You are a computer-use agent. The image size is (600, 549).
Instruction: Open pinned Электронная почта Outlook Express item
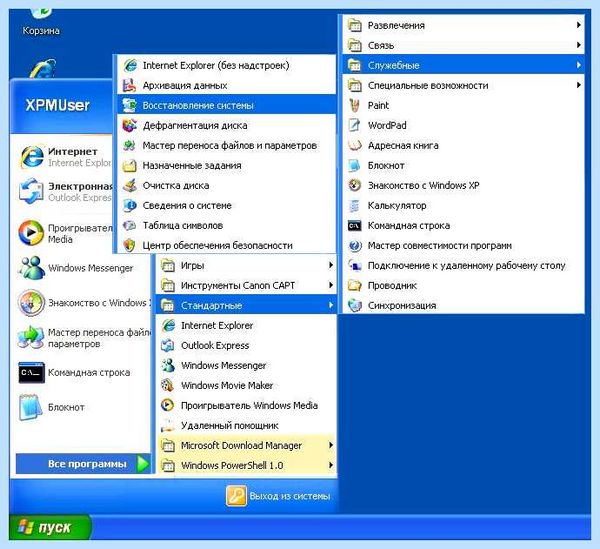tap(65, 192)
